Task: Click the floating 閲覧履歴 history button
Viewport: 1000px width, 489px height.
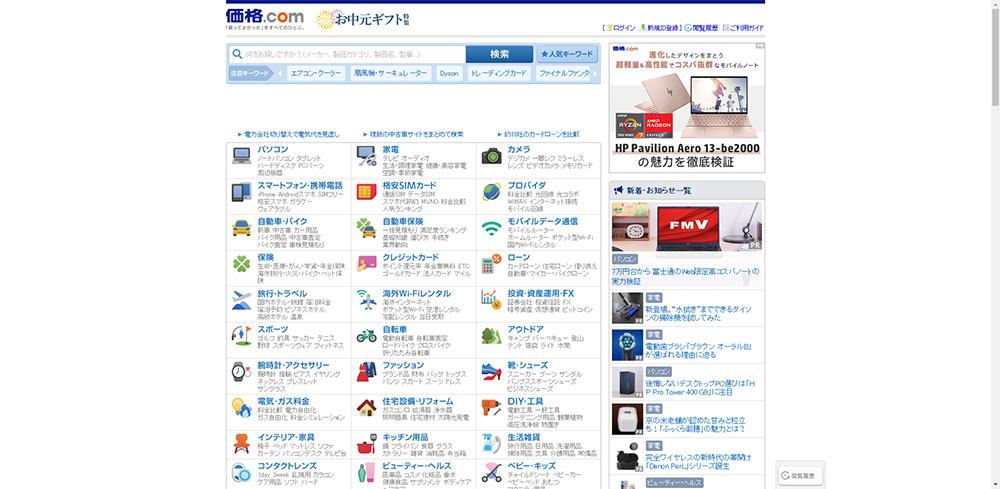Action: (x=800, y=476)
